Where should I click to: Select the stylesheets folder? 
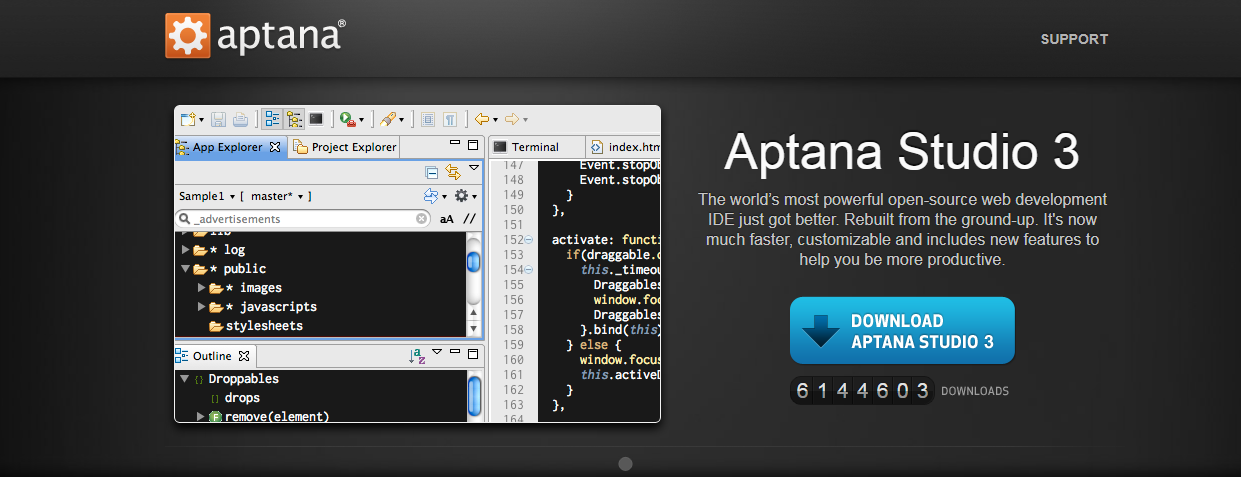click(256, 326)
